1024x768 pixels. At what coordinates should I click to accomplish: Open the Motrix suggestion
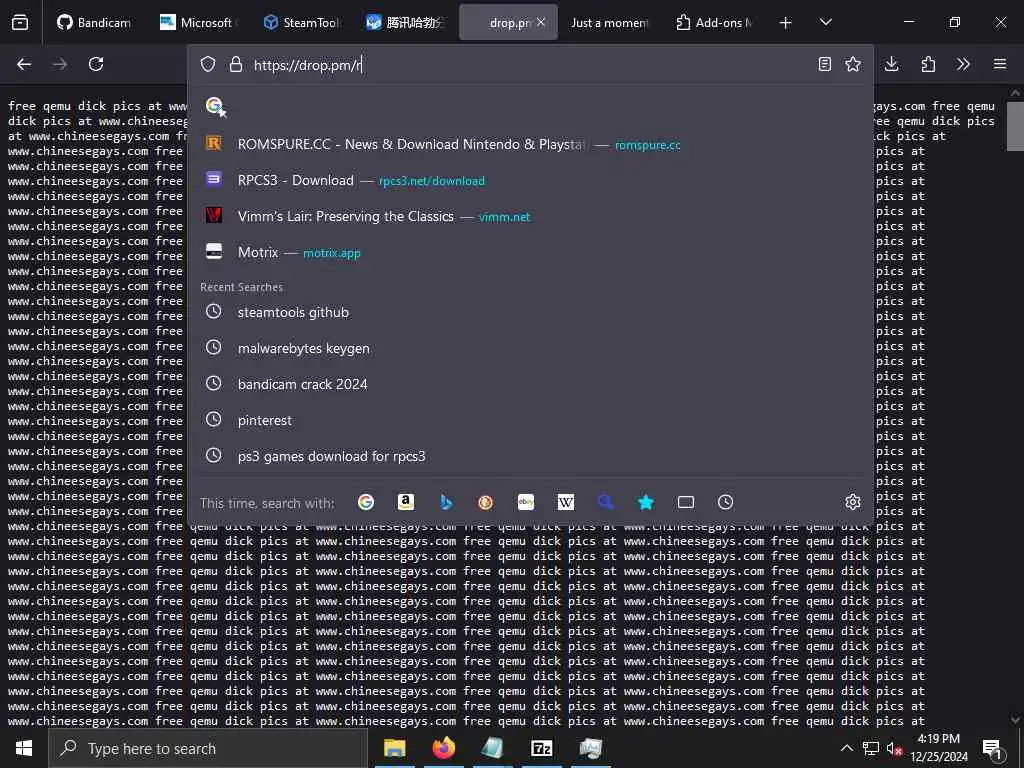(x=530, y=252)
